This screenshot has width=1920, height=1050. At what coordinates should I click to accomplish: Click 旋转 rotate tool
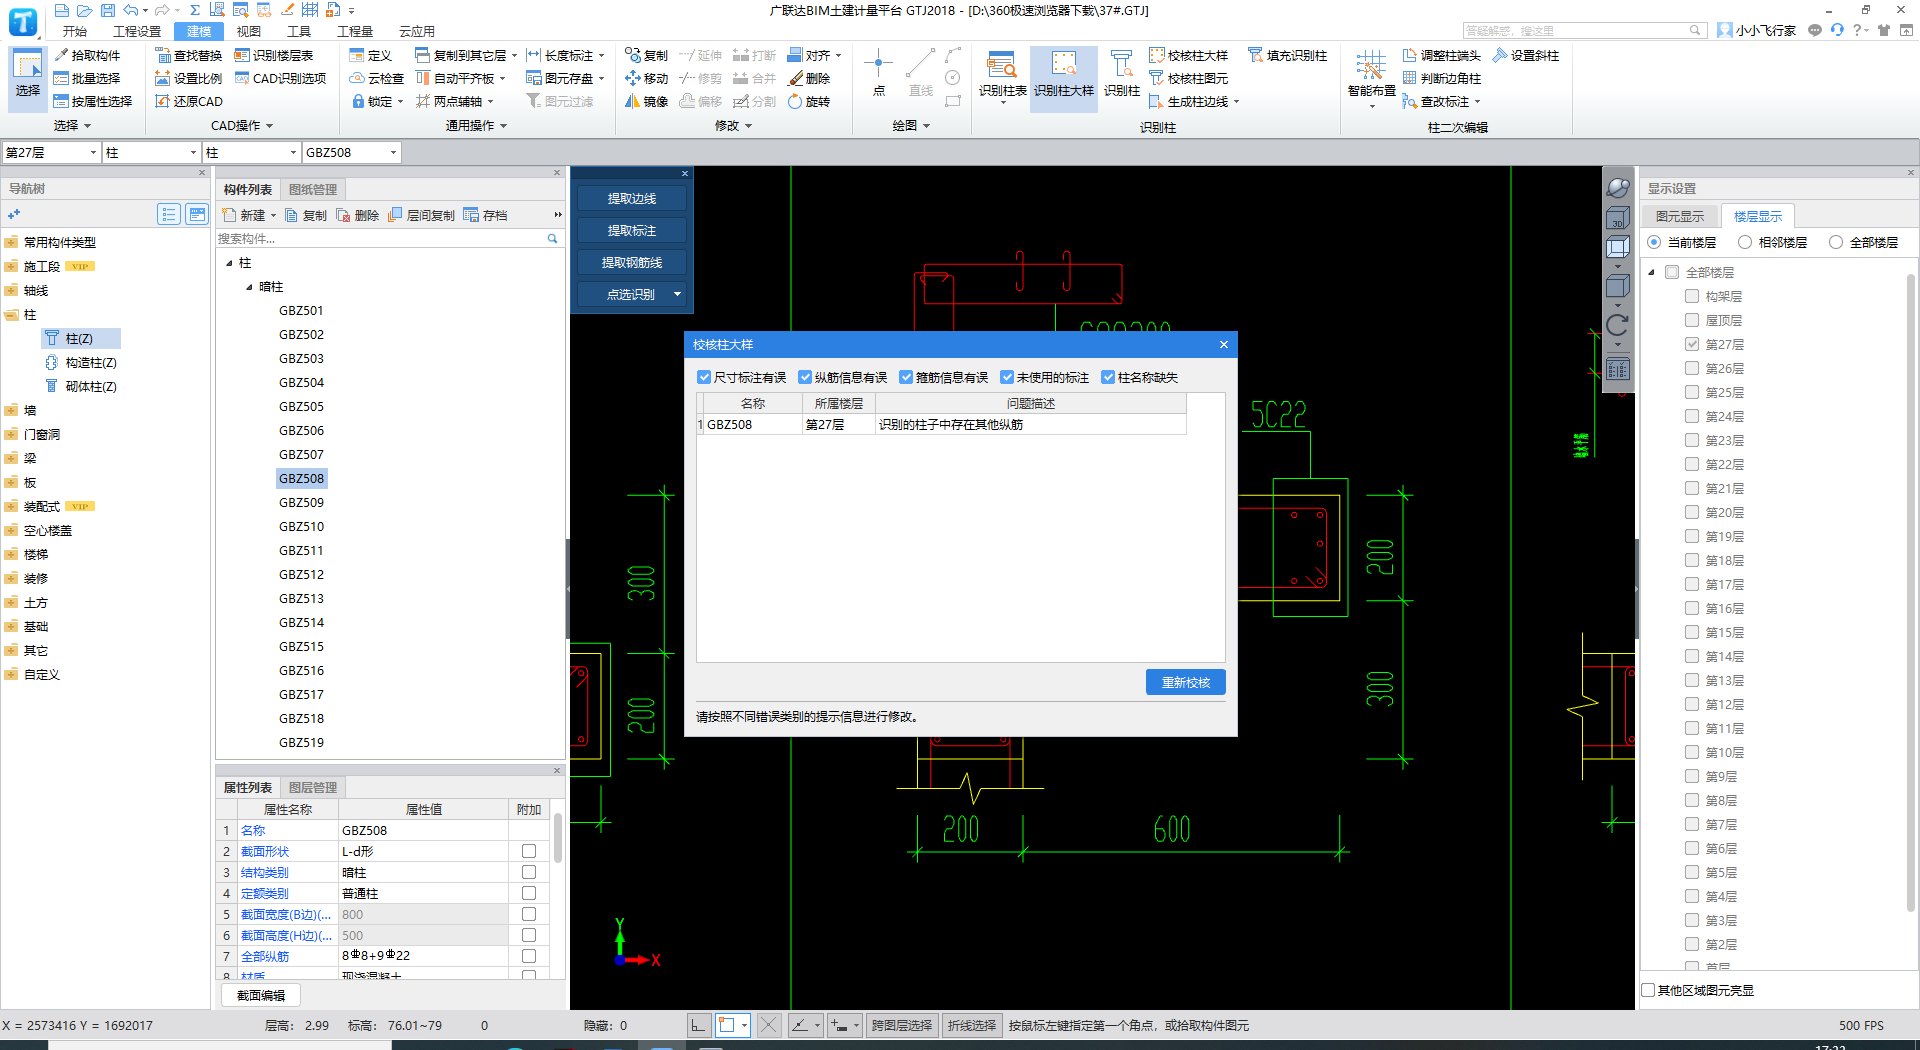[809, 101]
